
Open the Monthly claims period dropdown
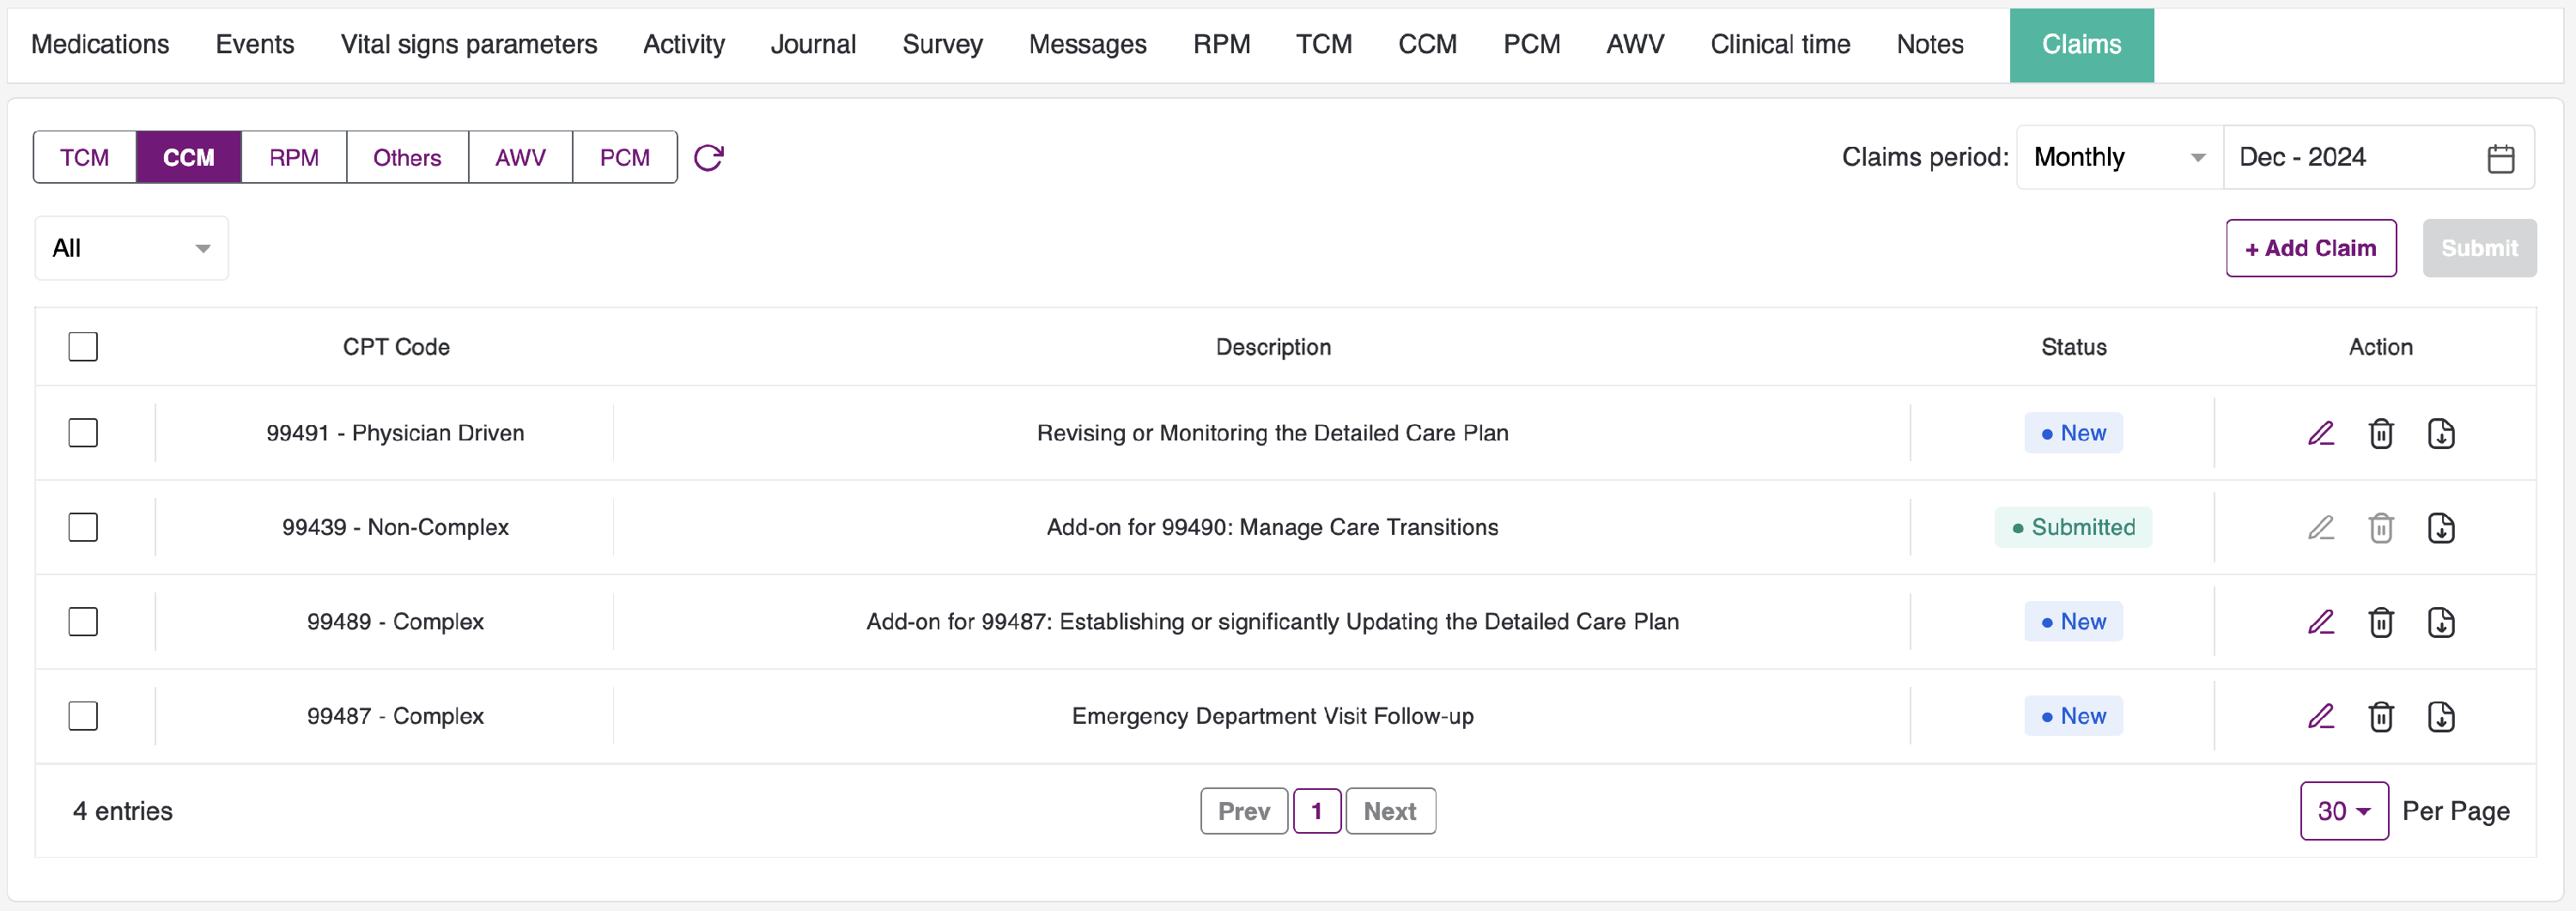pos(2118,158)
